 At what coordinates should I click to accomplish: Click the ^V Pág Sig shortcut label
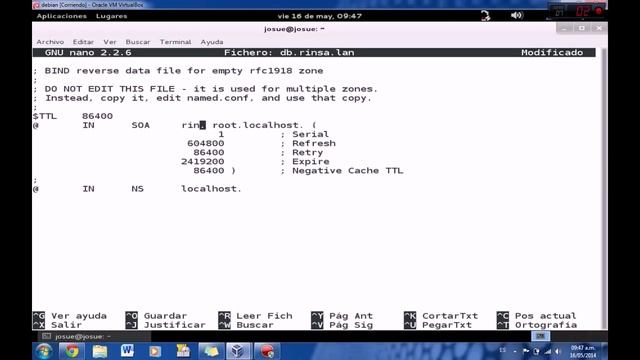[x=342, y=325]
